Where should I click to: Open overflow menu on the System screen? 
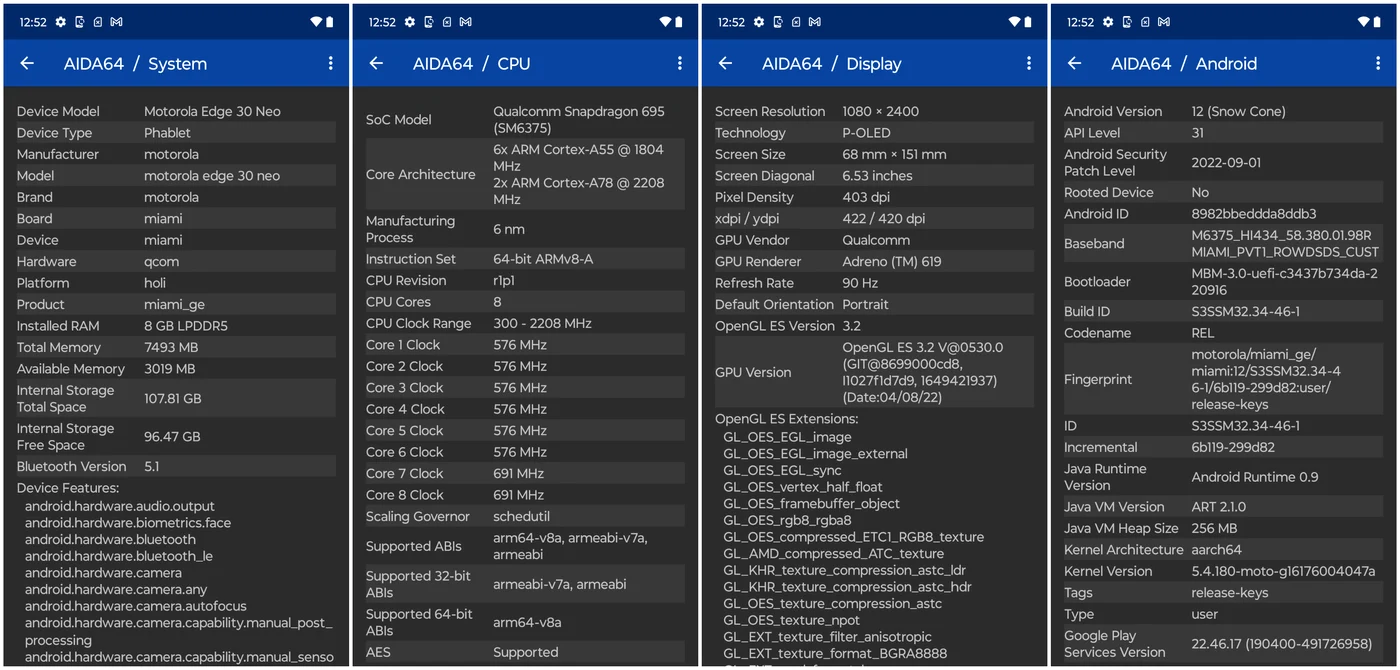tap(331, 63)
